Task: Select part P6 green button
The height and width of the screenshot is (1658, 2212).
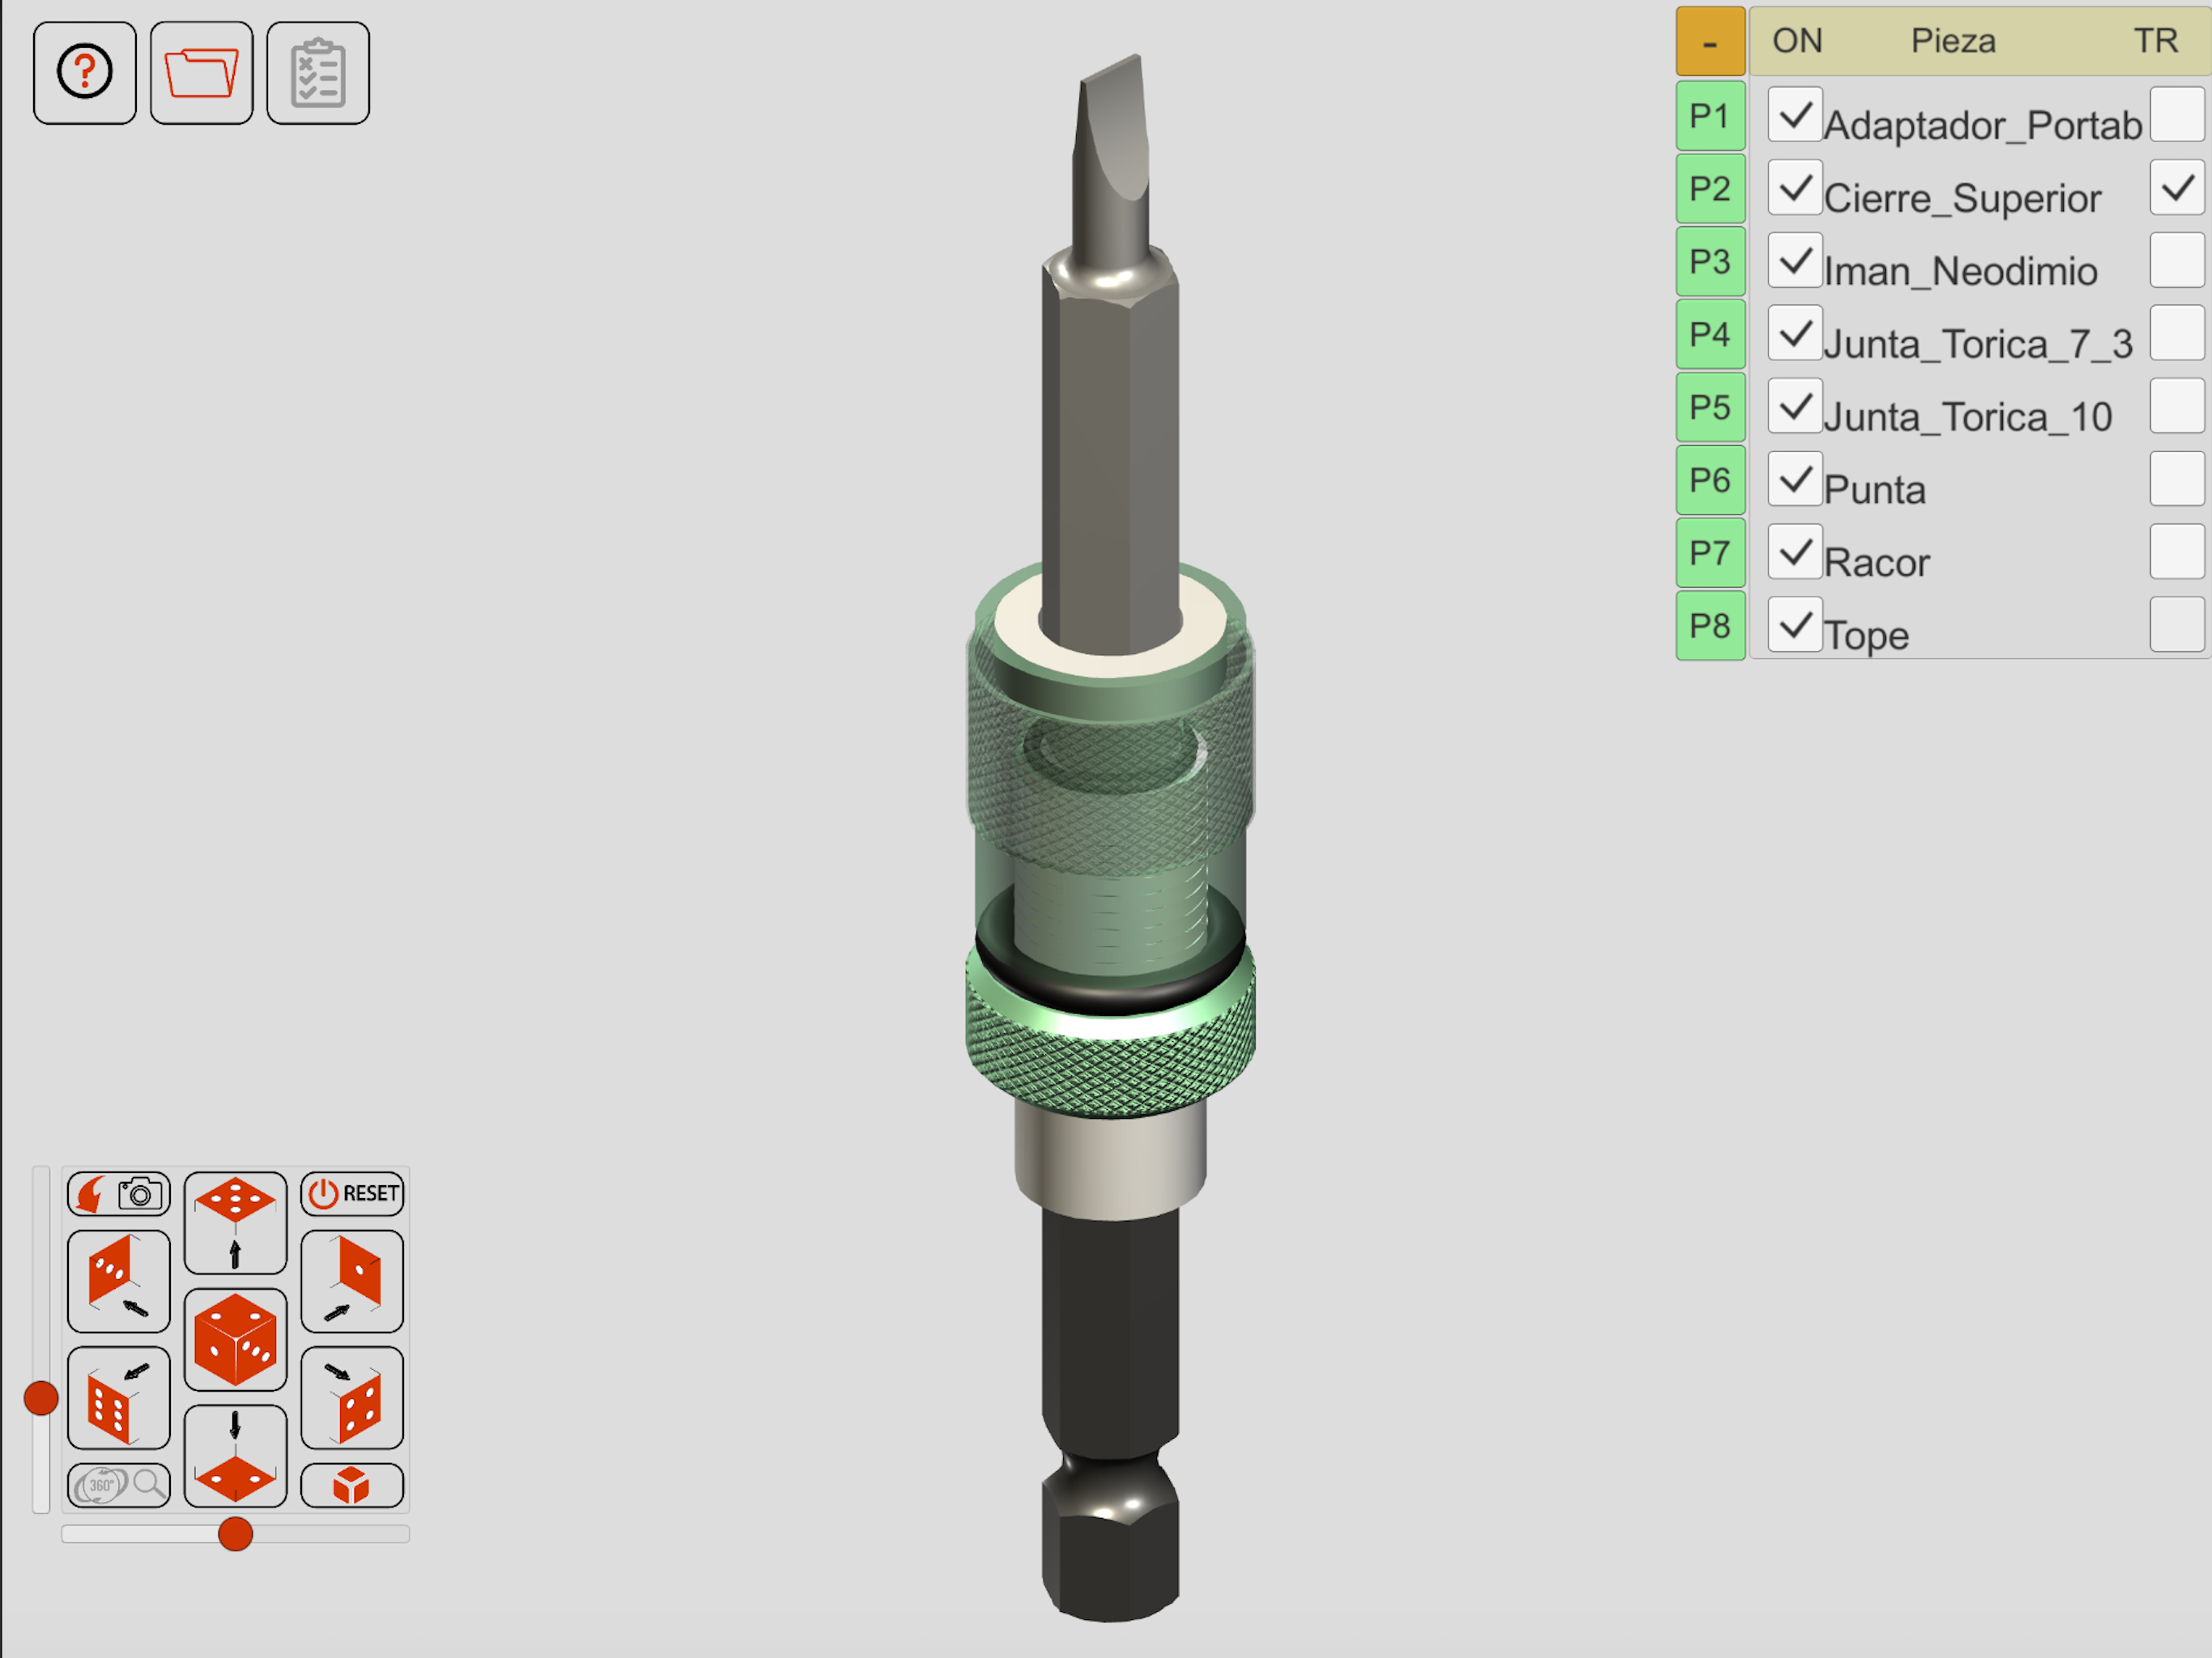Action: [1710, 480]
